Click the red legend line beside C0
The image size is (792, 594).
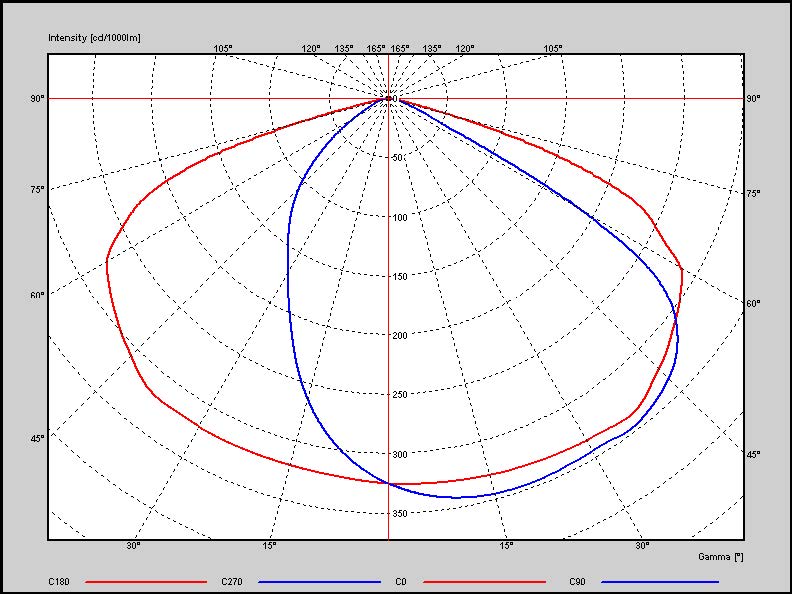485,582
